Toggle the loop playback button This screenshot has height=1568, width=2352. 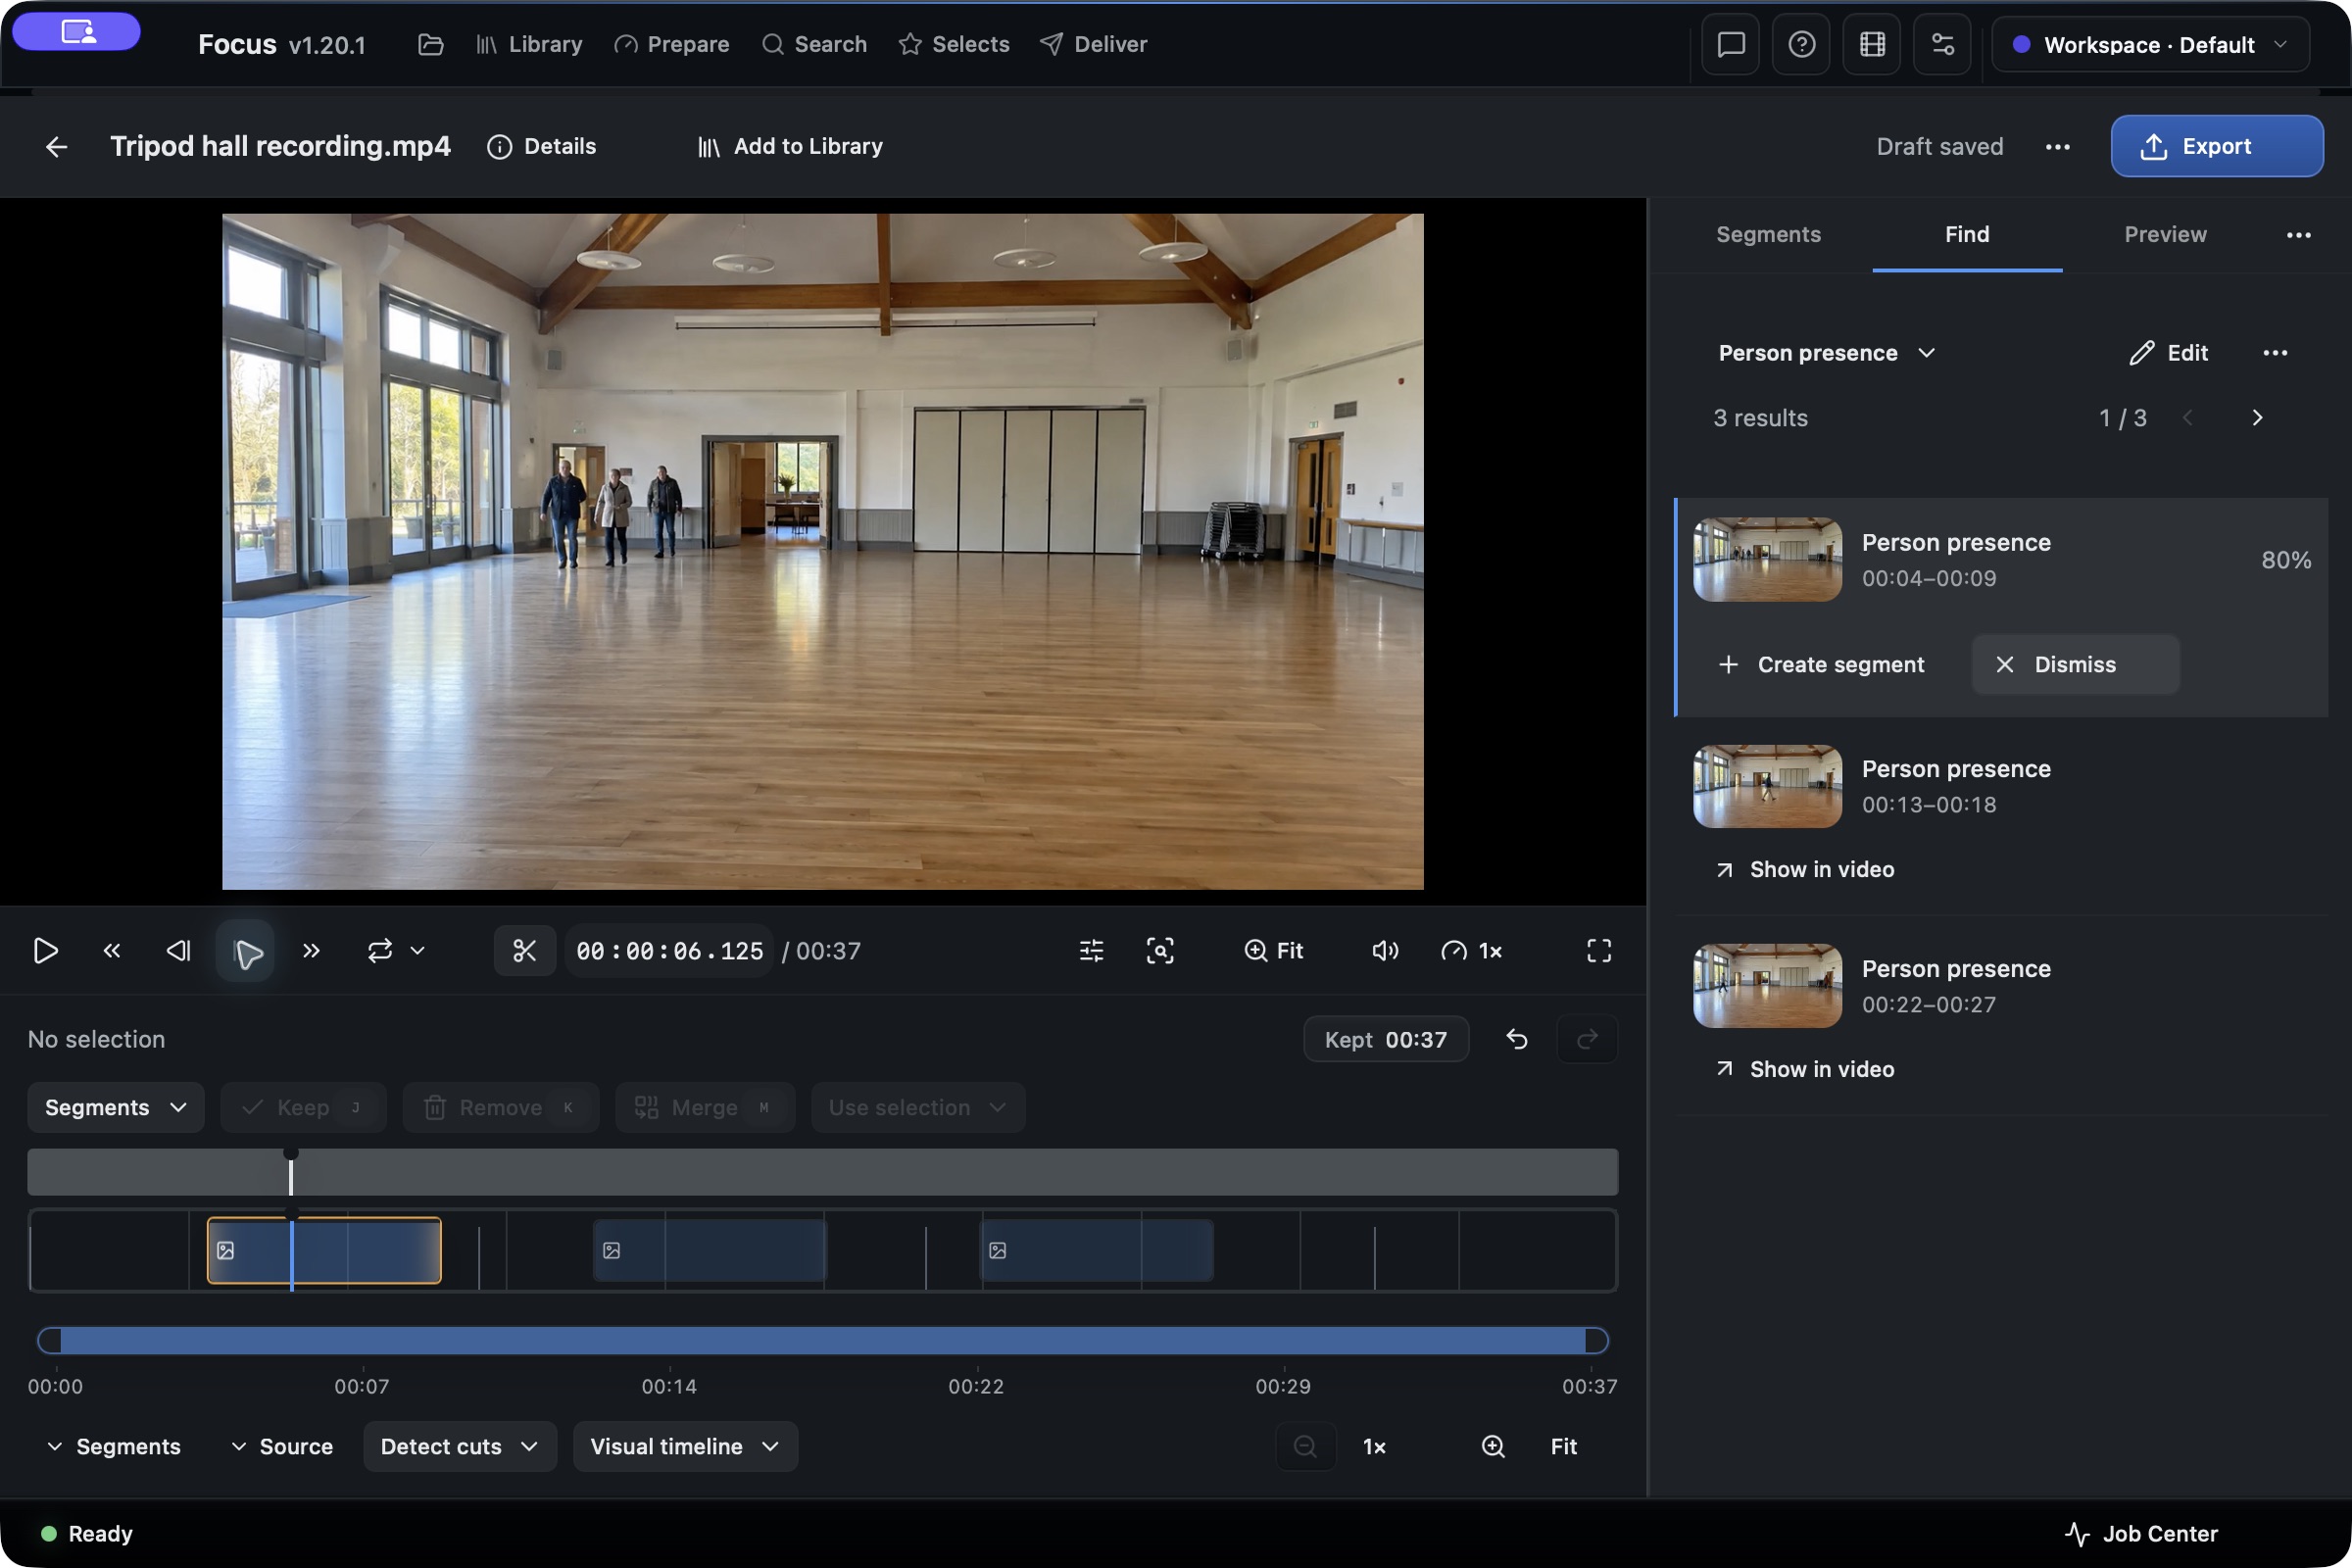[380, 950]
